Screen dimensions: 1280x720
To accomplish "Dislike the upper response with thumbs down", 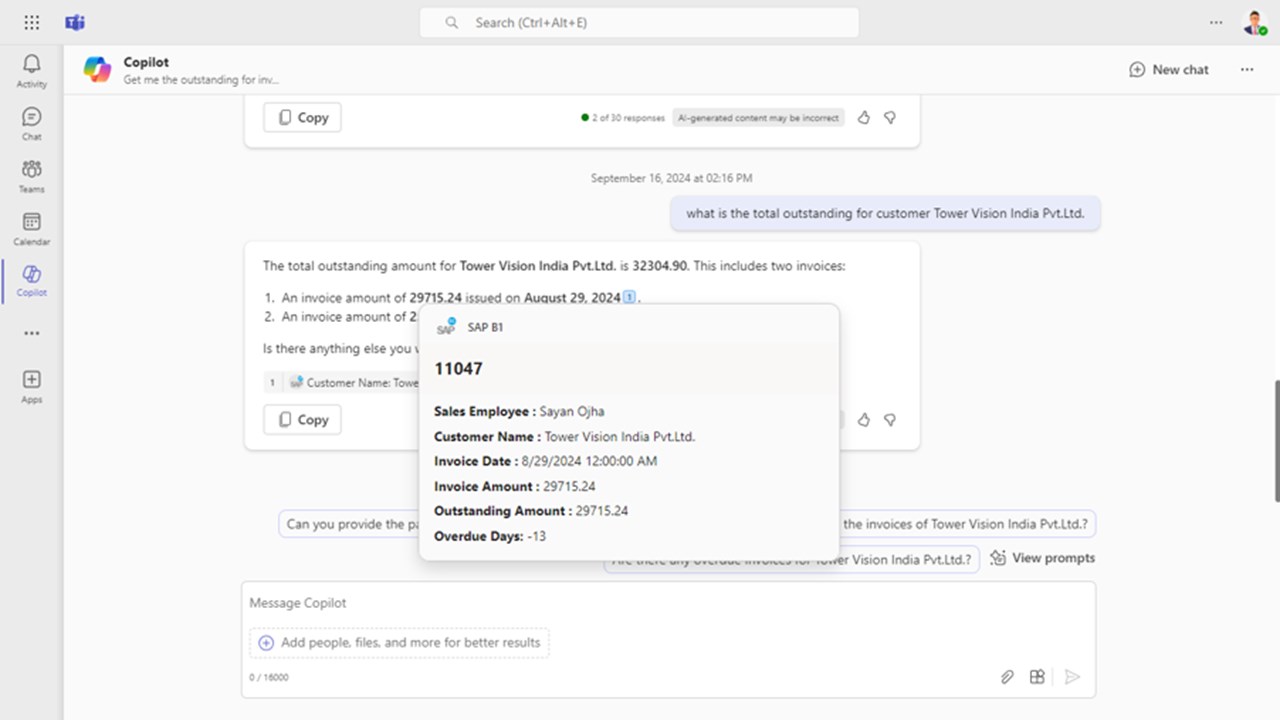I will coord(889,117).
